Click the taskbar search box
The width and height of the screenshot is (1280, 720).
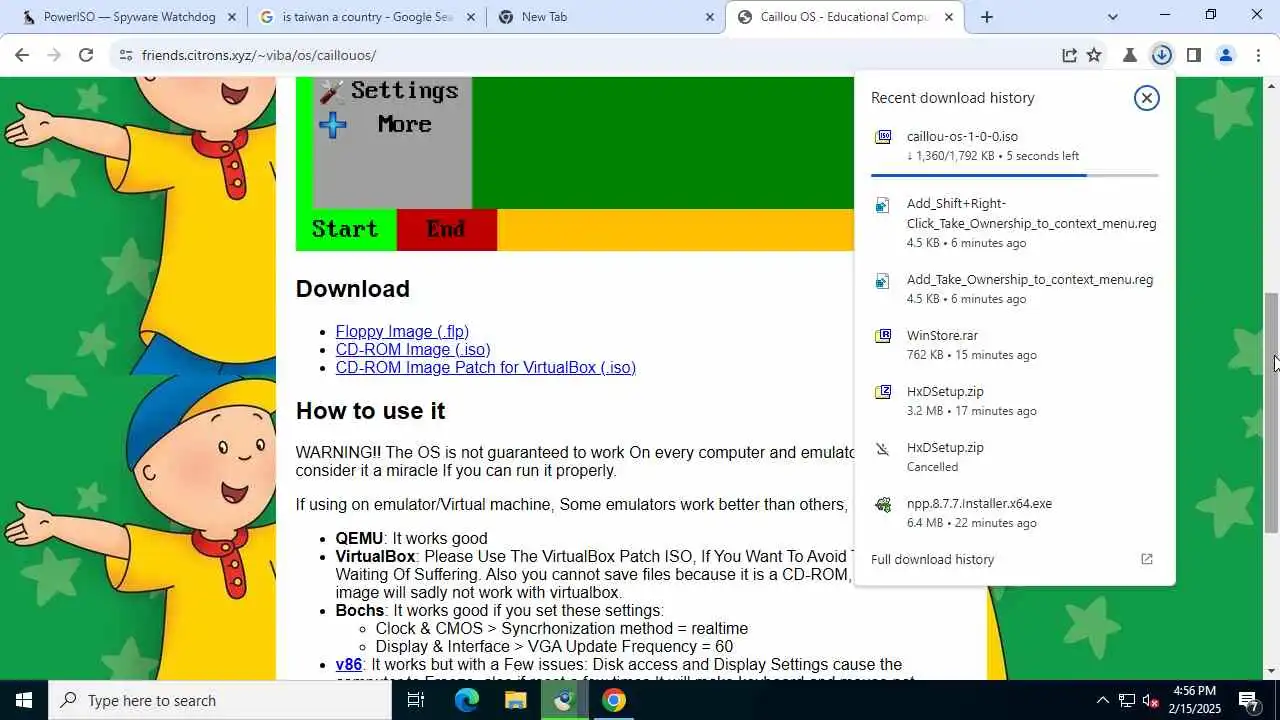(220, 700)
